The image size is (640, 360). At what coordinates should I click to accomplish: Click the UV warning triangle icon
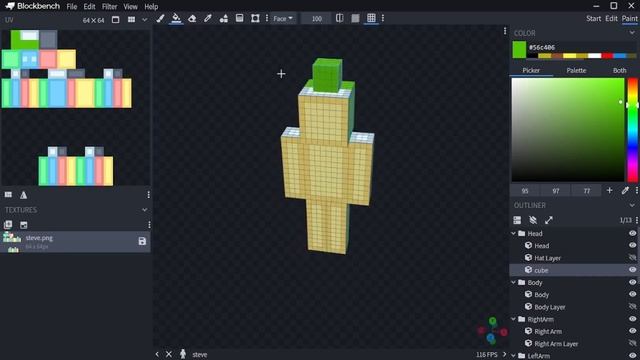[x=24, y=195]
